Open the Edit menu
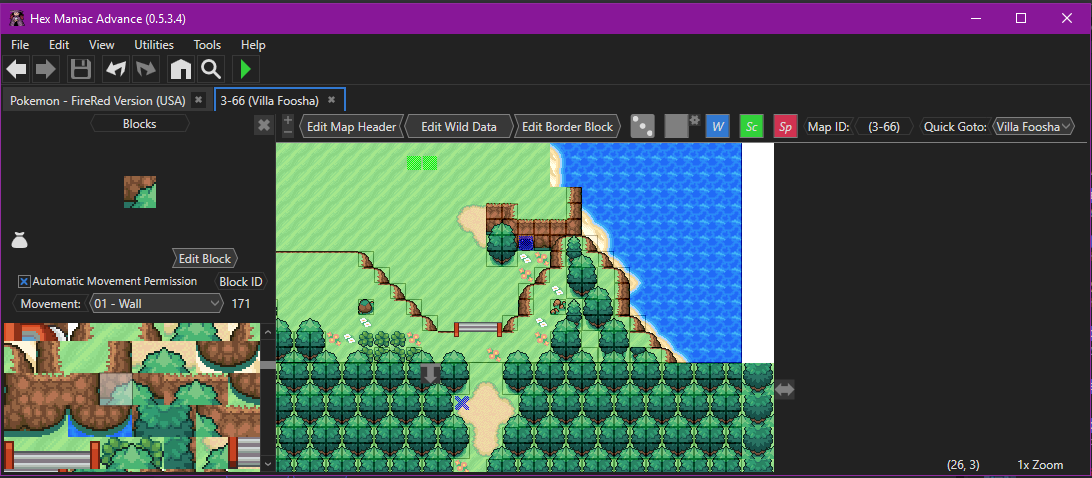Screen dimensions: 1092x478 coord(59,45)
